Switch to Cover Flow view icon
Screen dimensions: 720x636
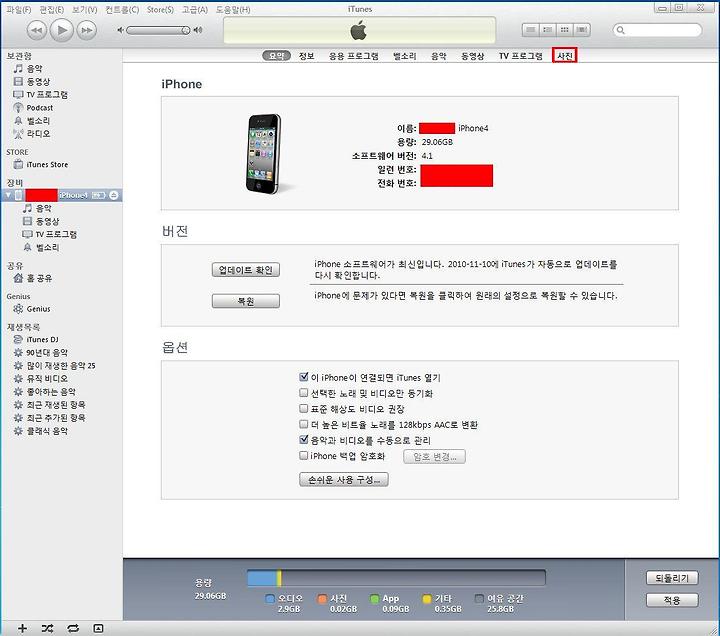click(582, 30)
